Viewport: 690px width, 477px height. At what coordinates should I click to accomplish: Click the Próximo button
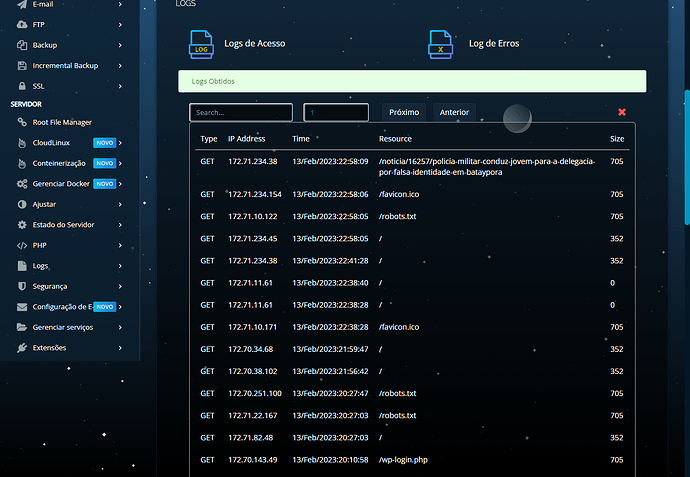coord(404,112)
